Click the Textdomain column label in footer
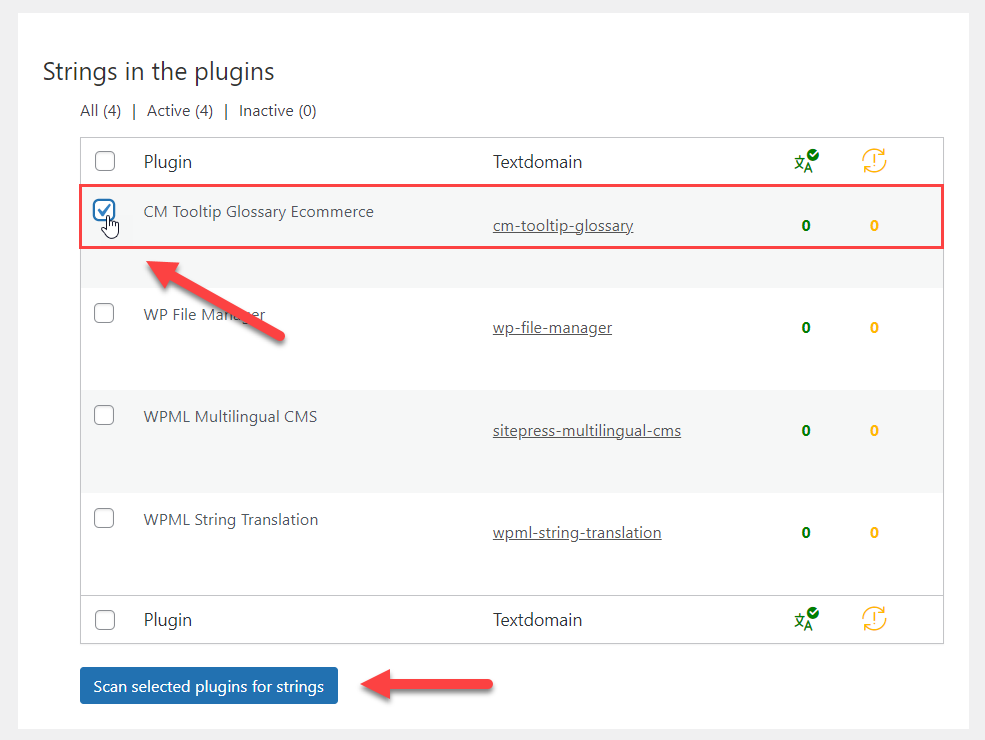Screen dimensions: 985x740 click(537, 620)
